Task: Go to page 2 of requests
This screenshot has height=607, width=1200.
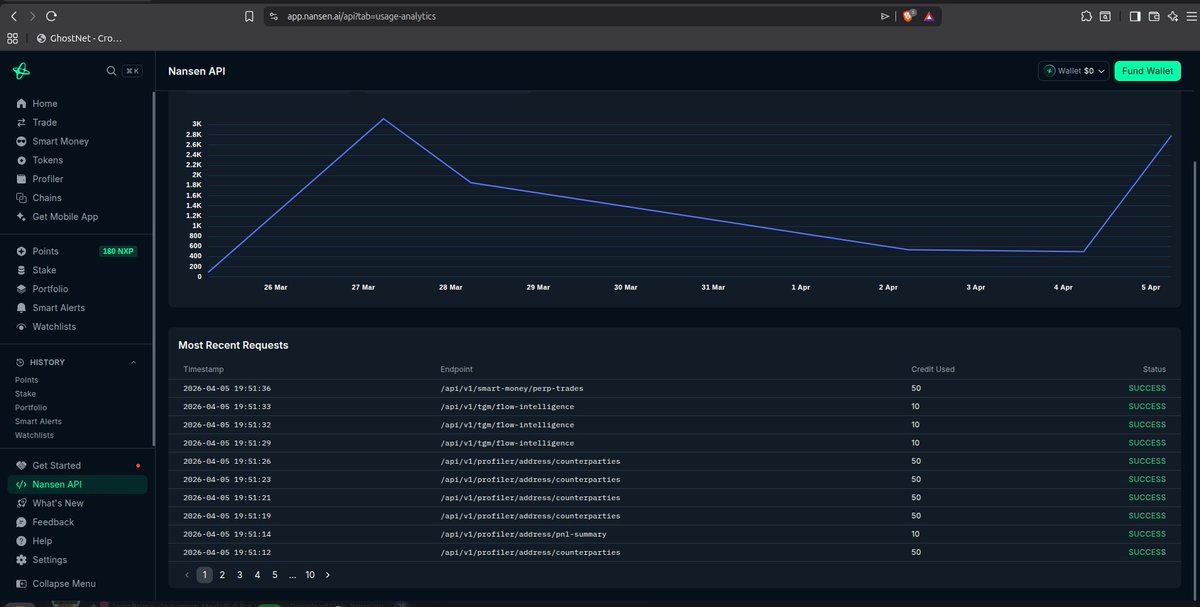Action: coord(222,575)
